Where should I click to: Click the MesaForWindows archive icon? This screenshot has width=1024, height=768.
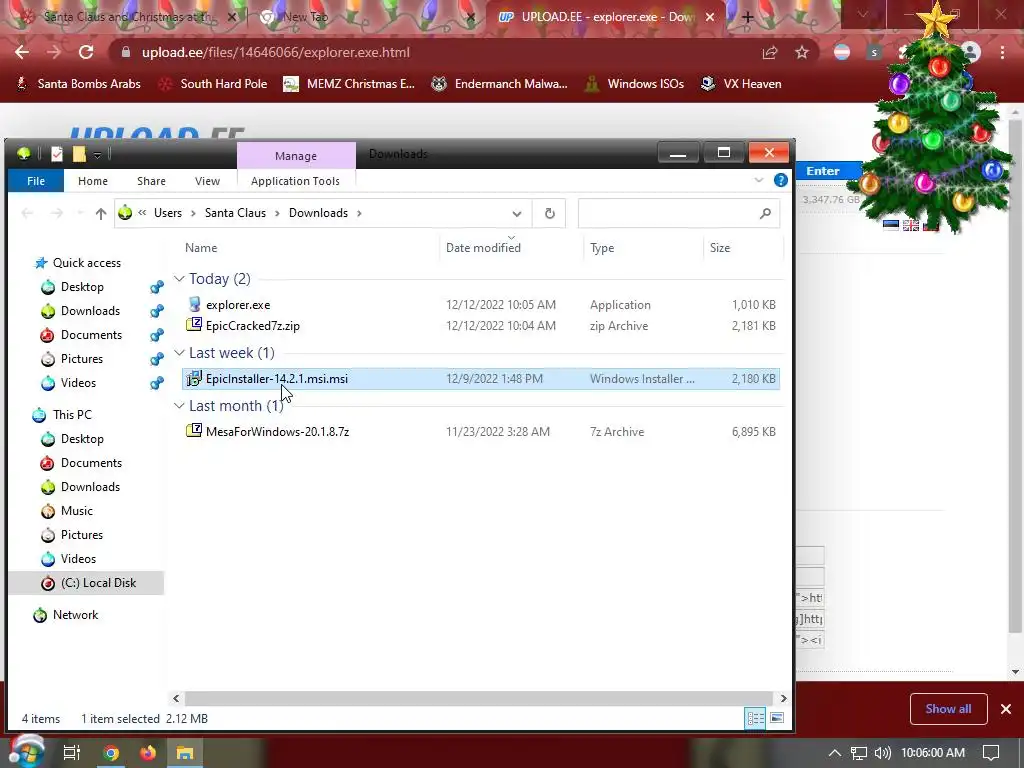click(x=194, y=430)
